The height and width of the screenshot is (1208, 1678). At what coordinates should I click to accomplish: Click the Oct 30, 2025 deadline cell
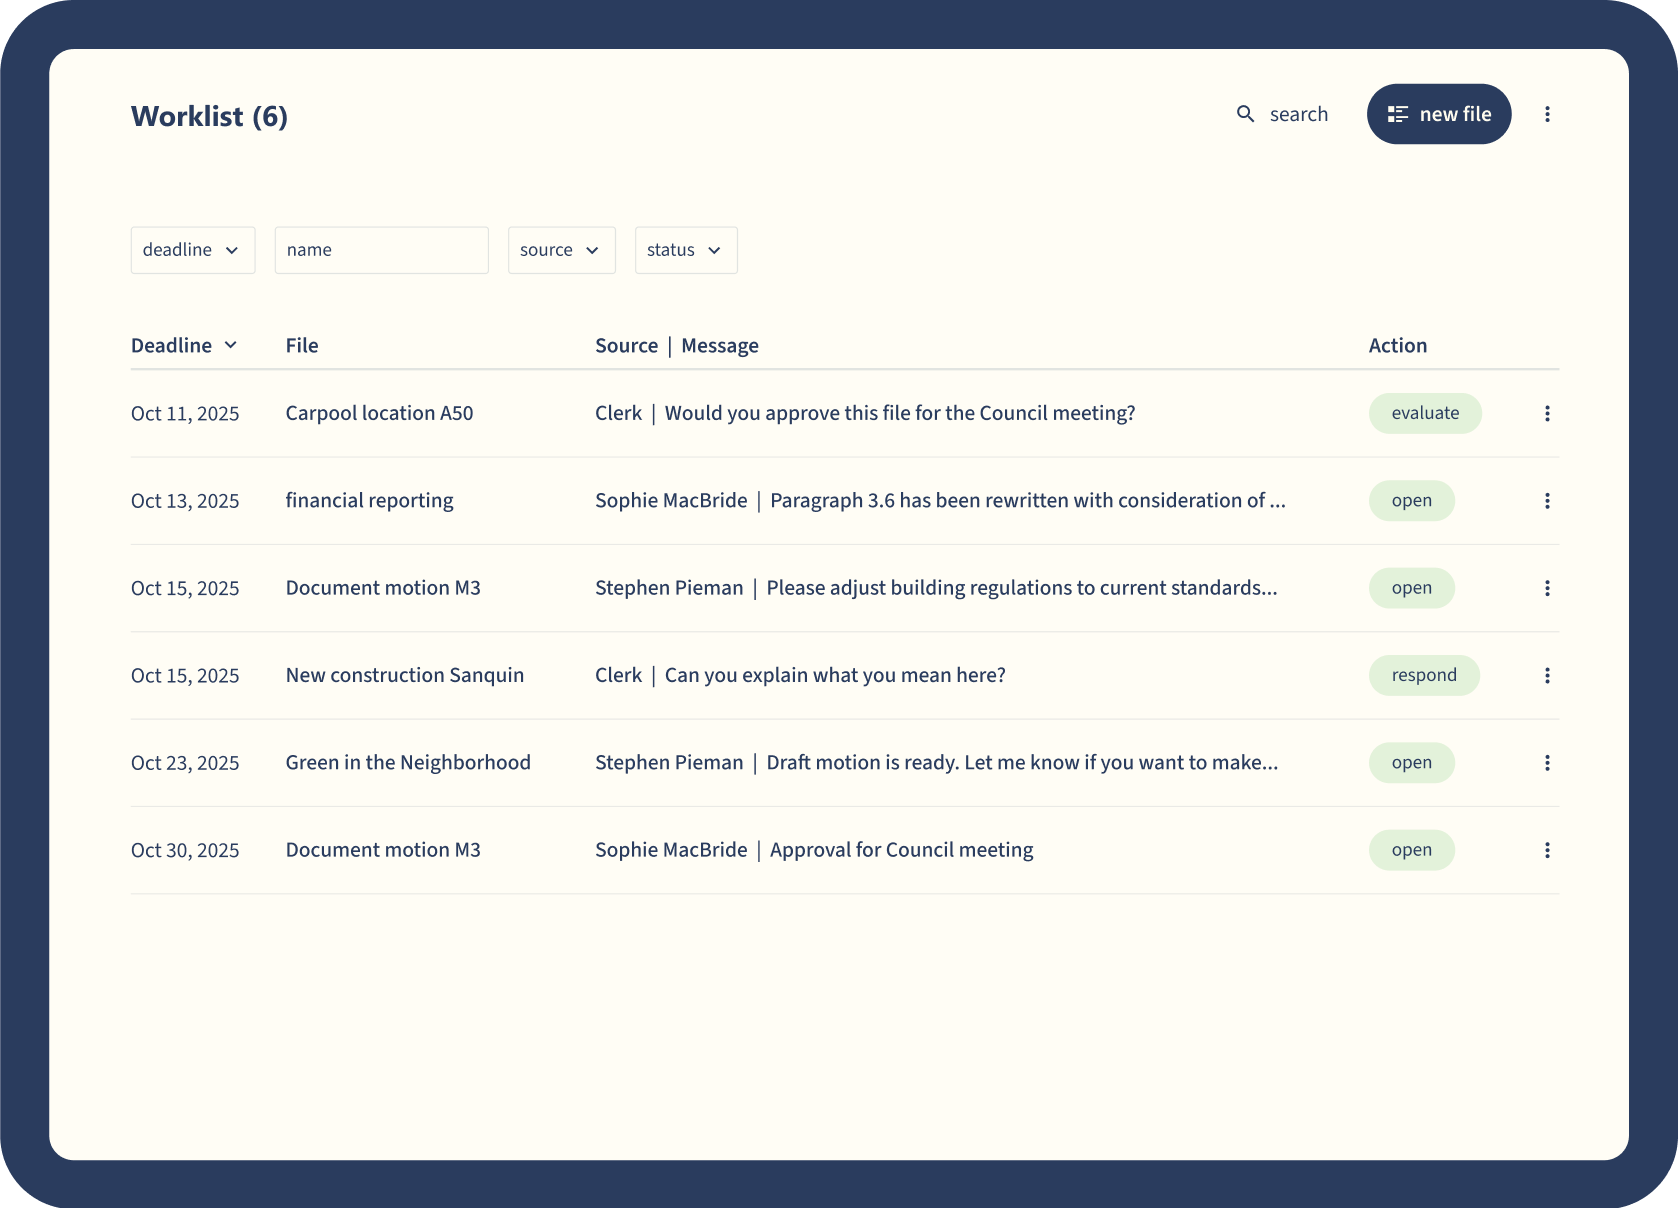(x=185, y=851)
